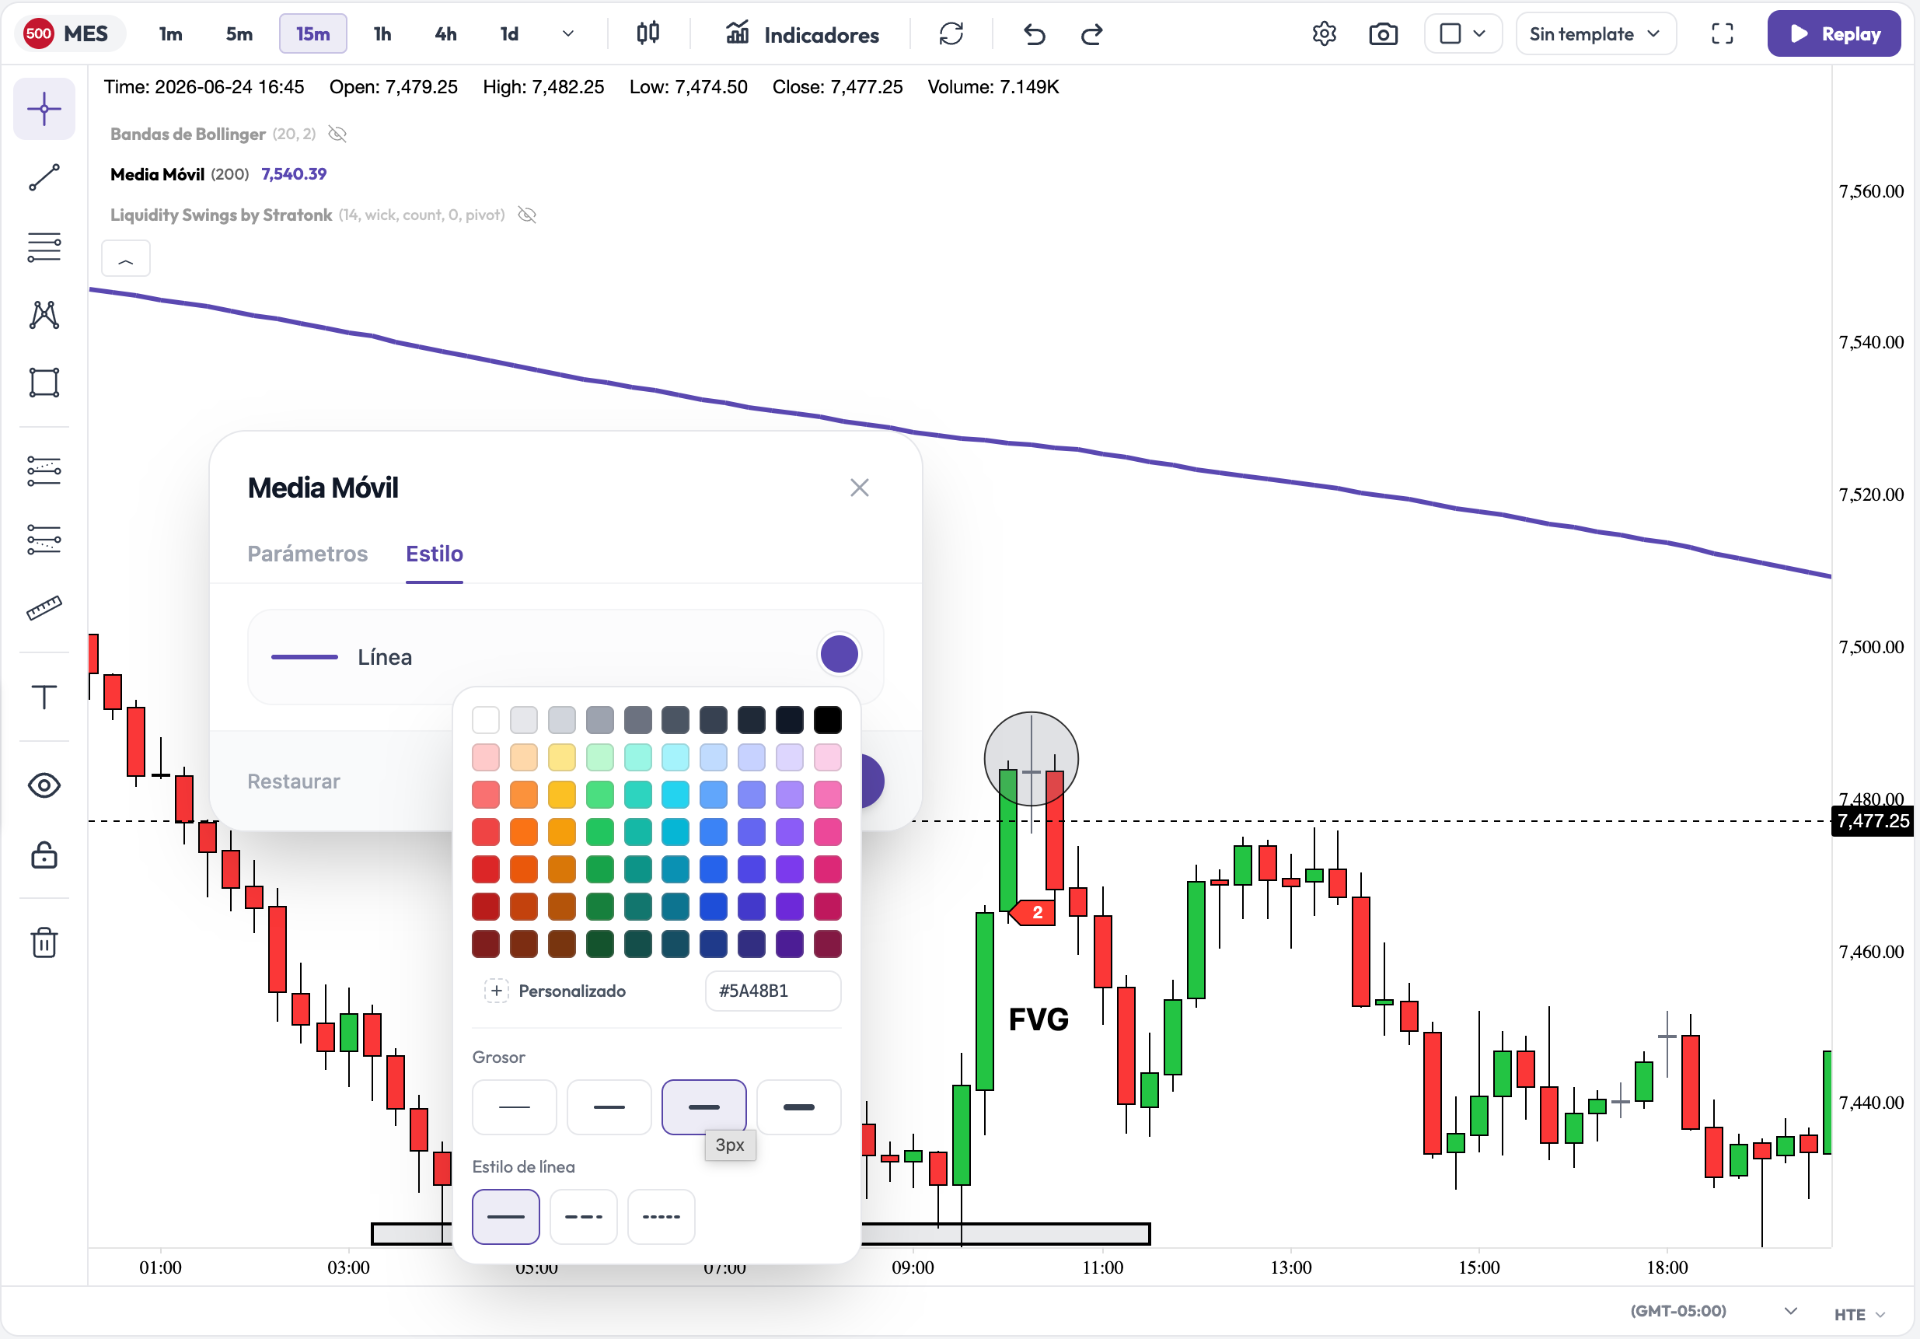Pick the white color swatch

(x=486, y=719)
